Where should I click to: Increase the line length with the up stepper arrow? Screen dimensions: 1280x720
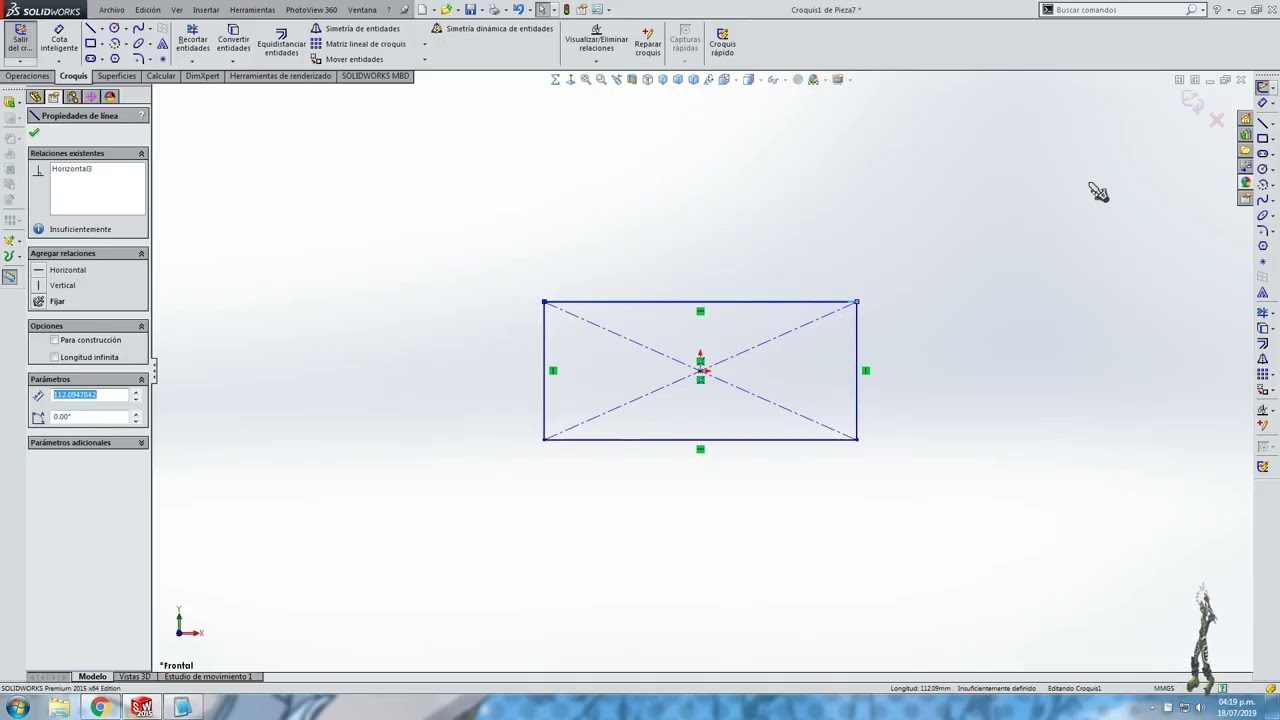136,392
